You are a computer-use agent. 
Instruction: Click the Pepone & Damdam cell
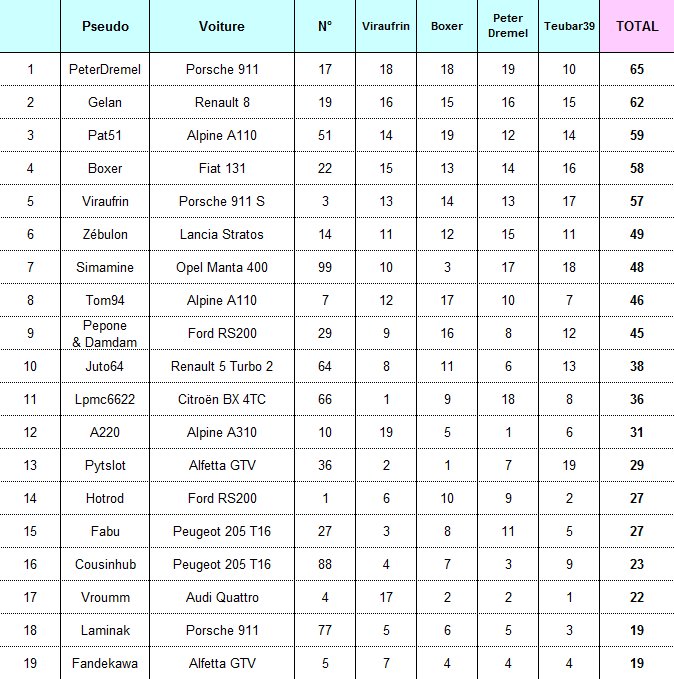(105, 333)
